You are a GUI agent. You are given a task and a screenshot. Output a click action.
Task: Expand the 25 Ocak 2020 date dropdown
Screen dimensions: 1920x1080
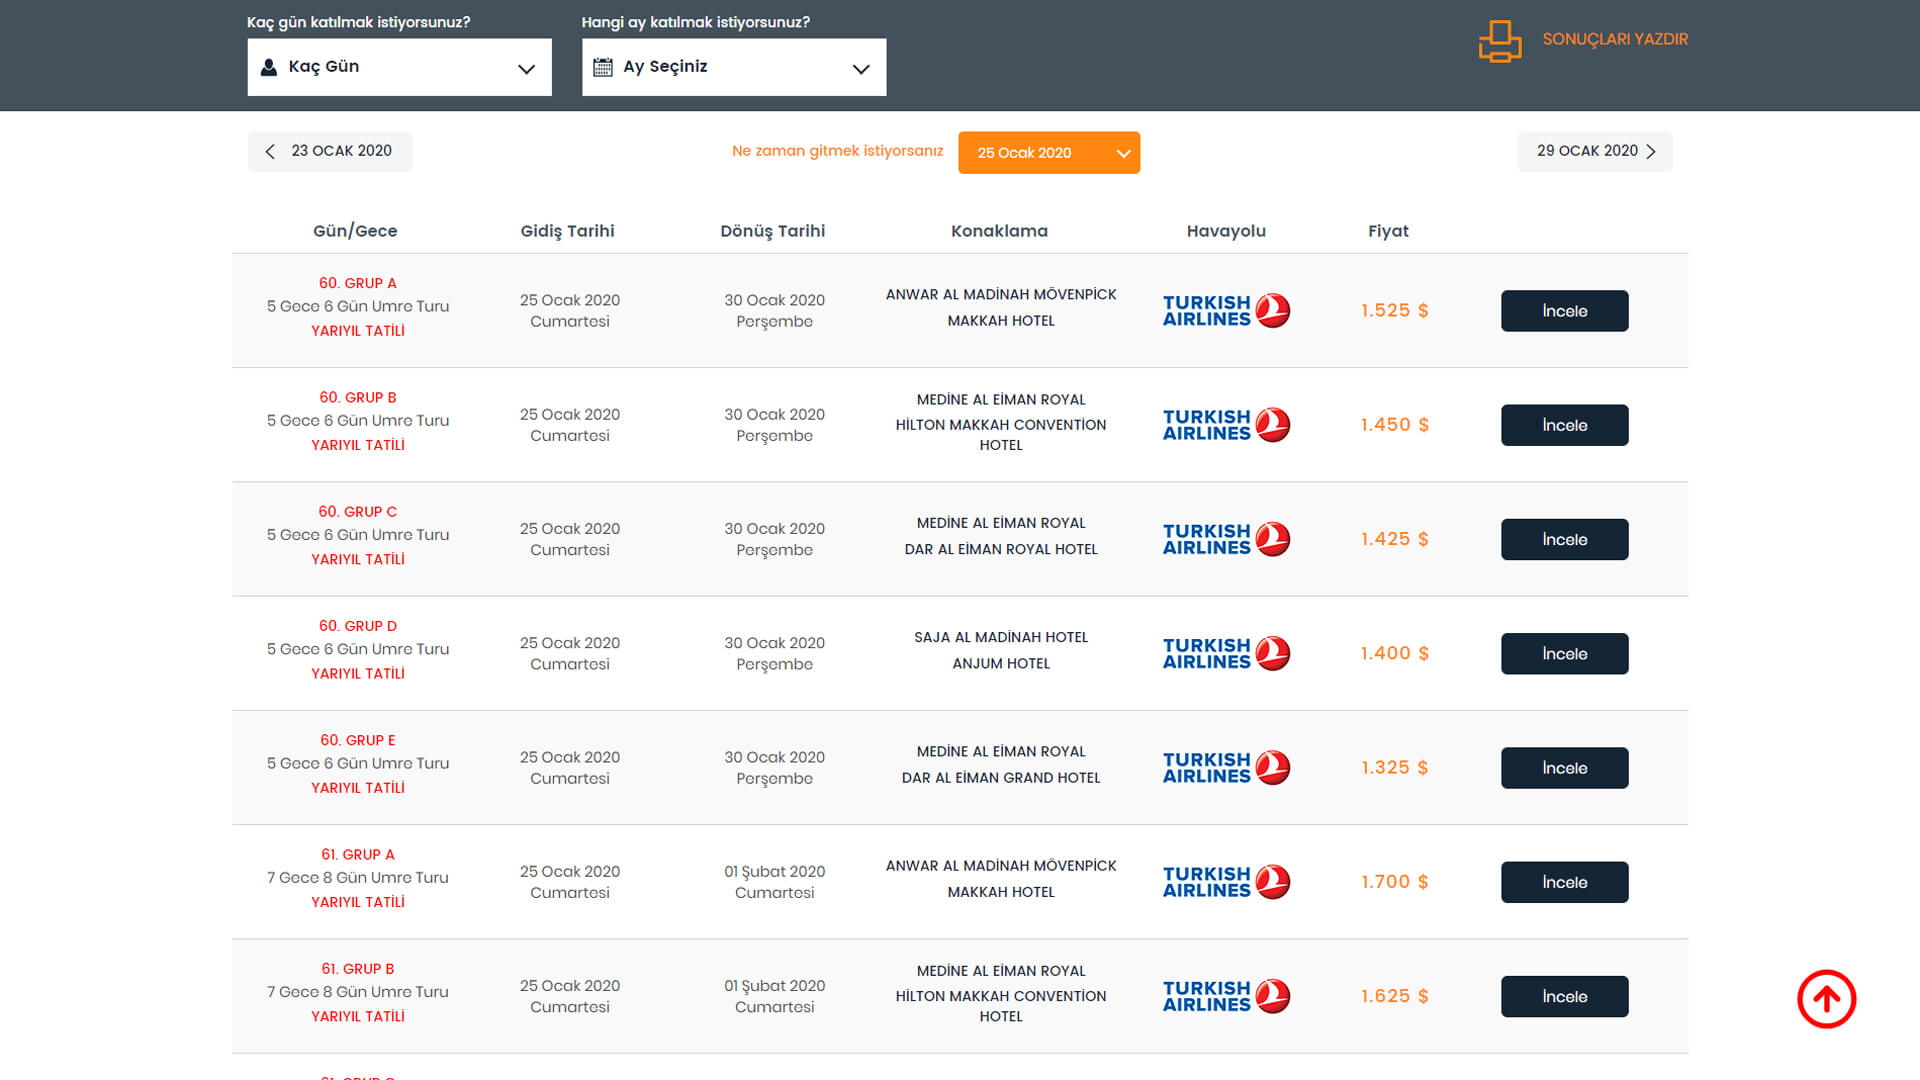(x=1049, y=153)
